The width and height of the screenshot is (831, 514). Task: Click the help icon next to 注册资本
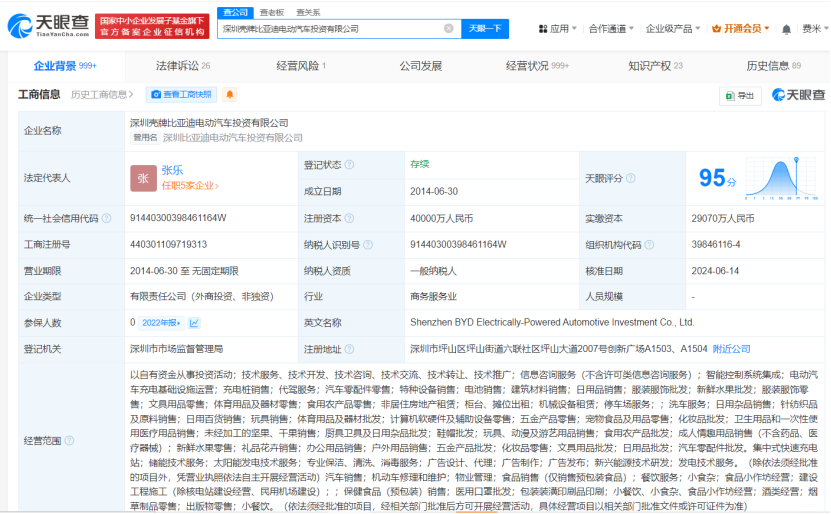[349, 218]
